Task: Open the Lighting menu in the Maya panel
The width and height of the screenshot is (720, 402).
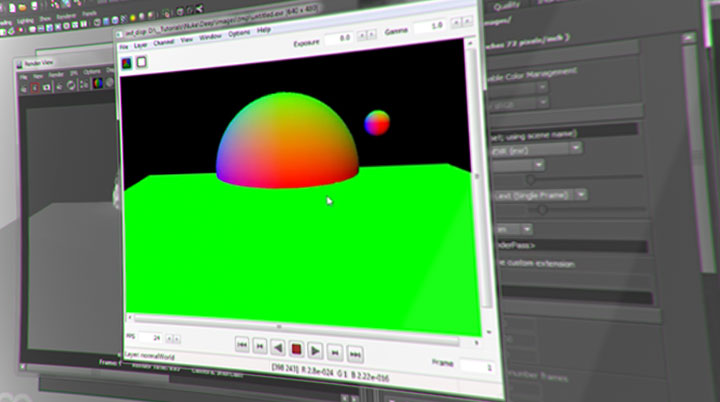Action: point(25,21)
